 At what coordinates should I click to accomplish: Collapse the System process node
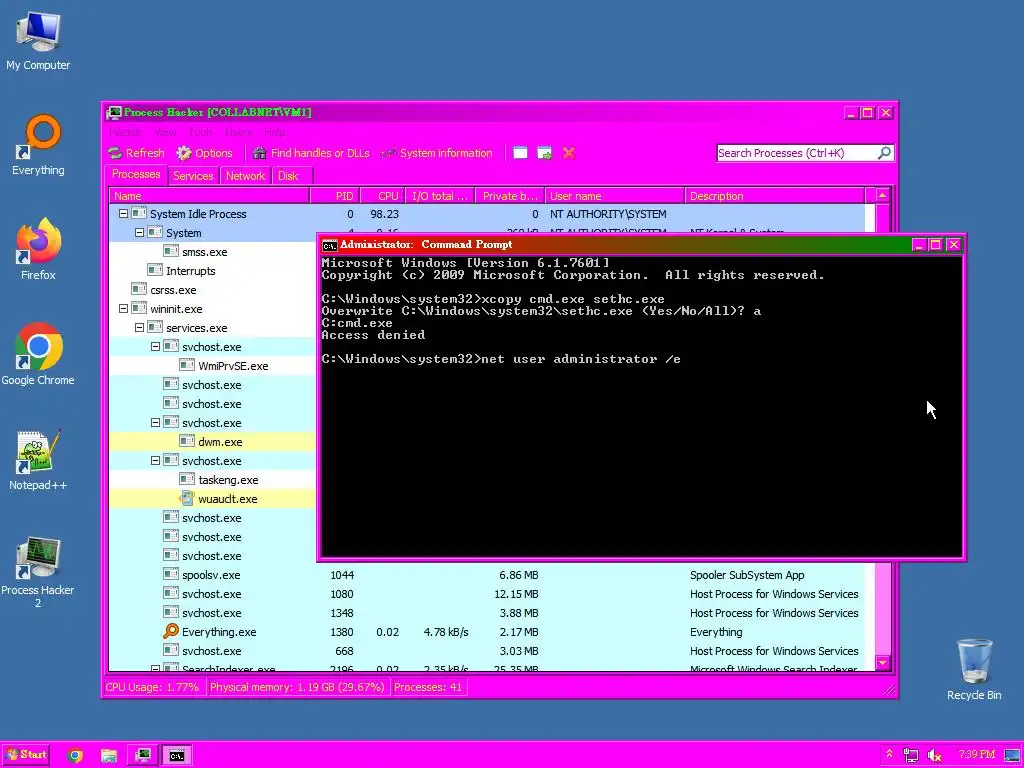pos(139,232)
